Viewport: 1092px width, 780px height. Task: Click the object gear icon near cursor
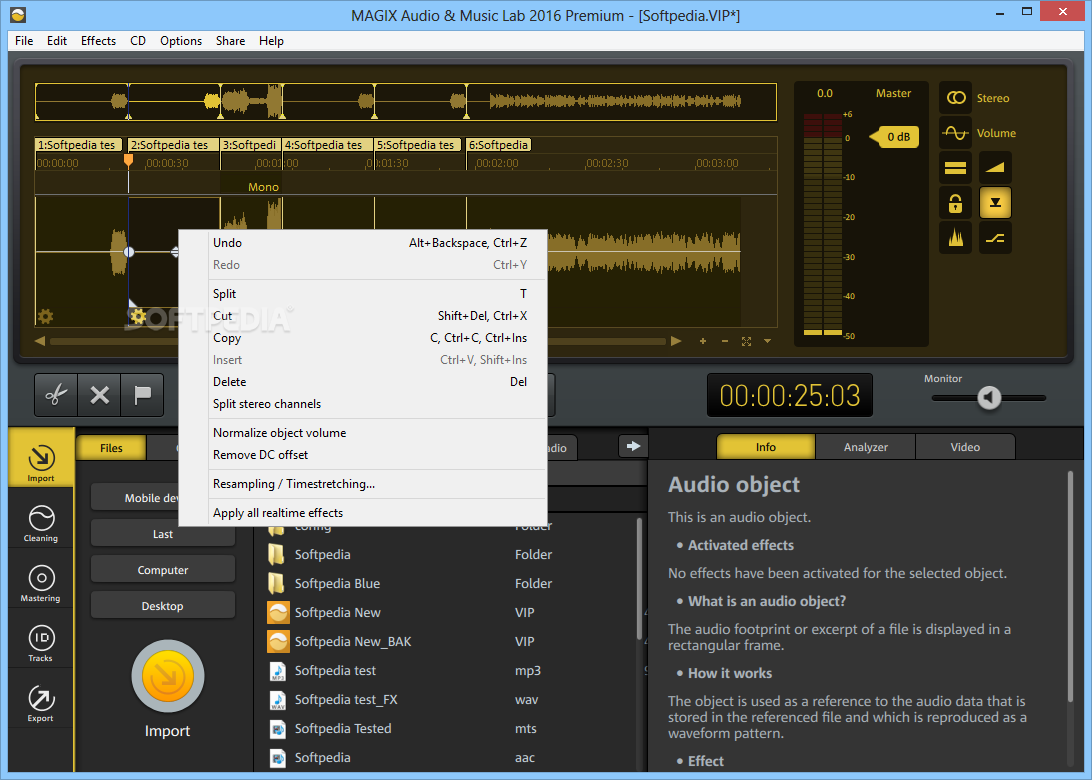coord(138,317)
